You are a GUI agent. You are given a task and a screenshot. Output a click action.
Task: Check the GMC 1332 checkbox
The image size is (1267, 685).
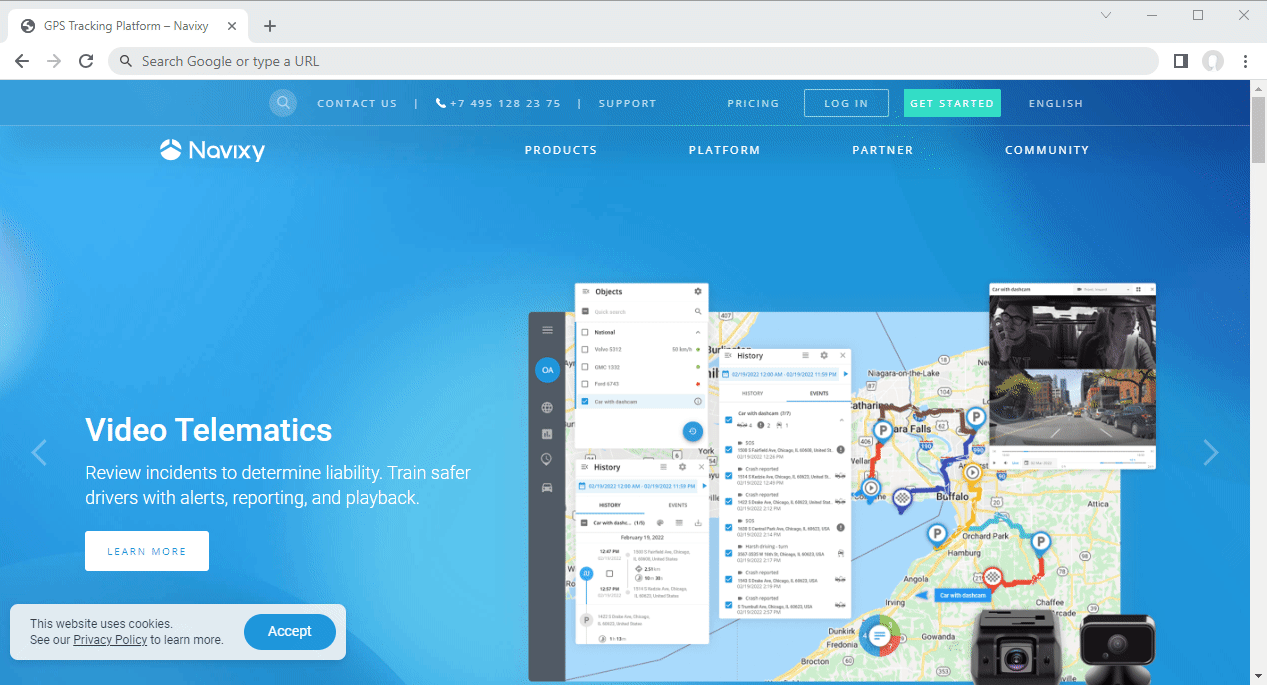[x=585, y=367]
